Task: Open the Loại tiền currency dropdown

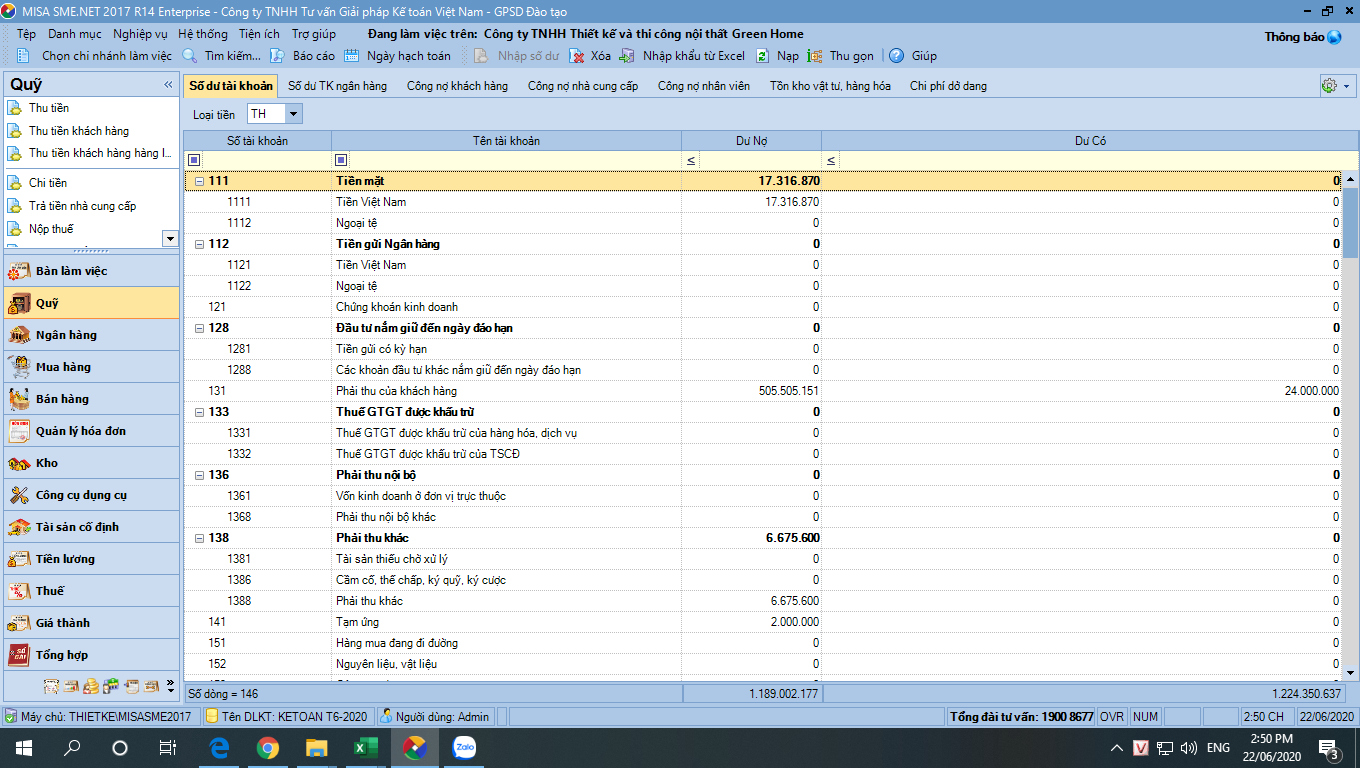Action: [294, 114]
